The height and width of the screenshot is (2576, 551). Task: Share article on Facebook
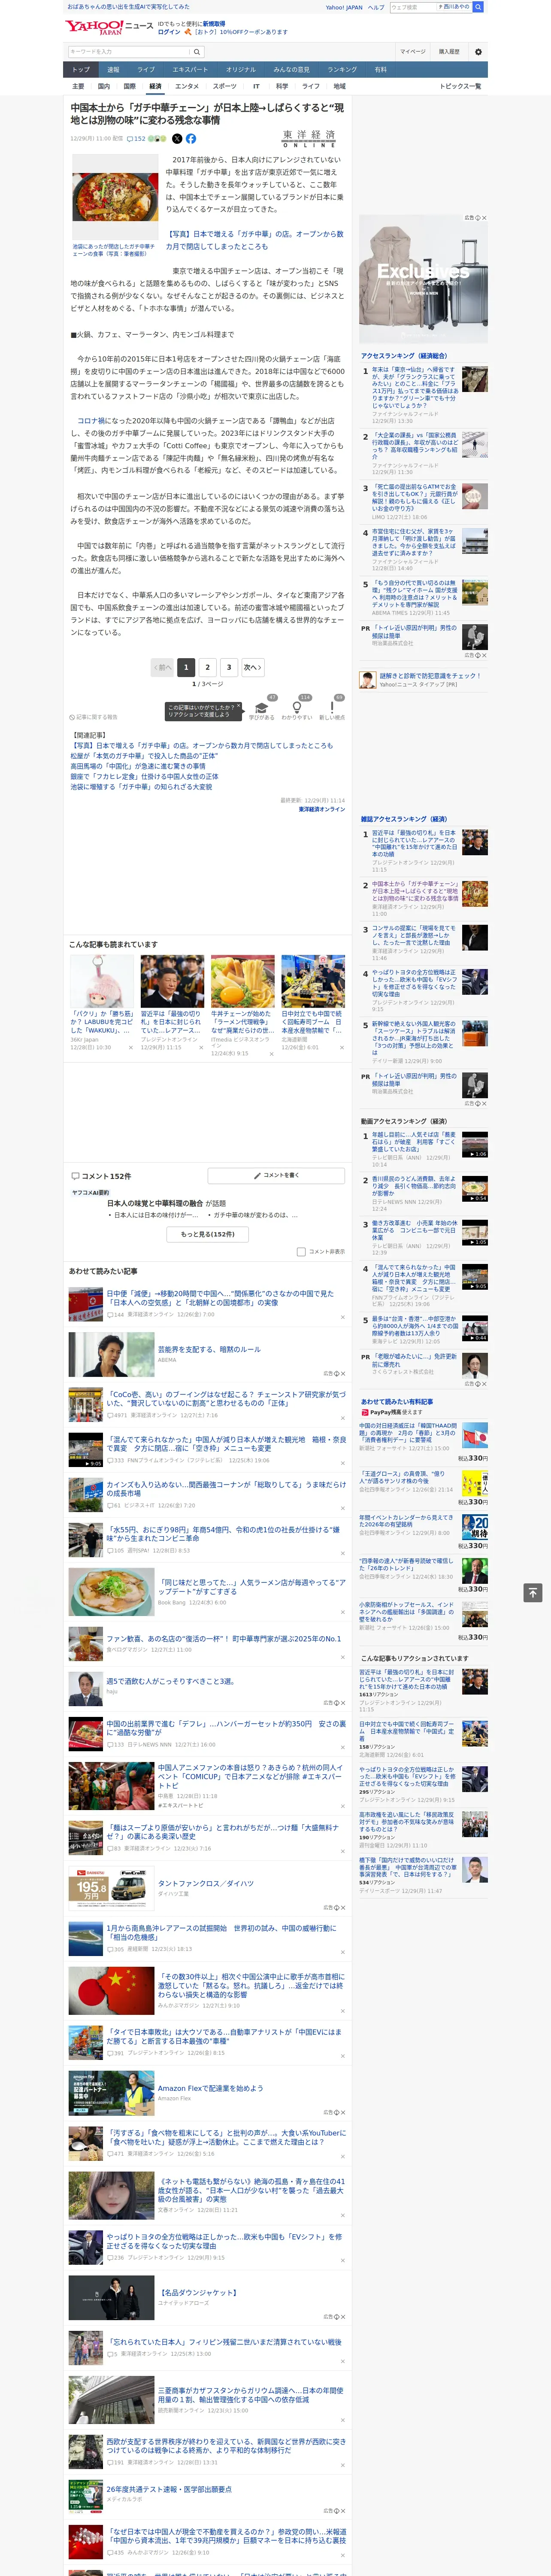[x=191, y=139]
